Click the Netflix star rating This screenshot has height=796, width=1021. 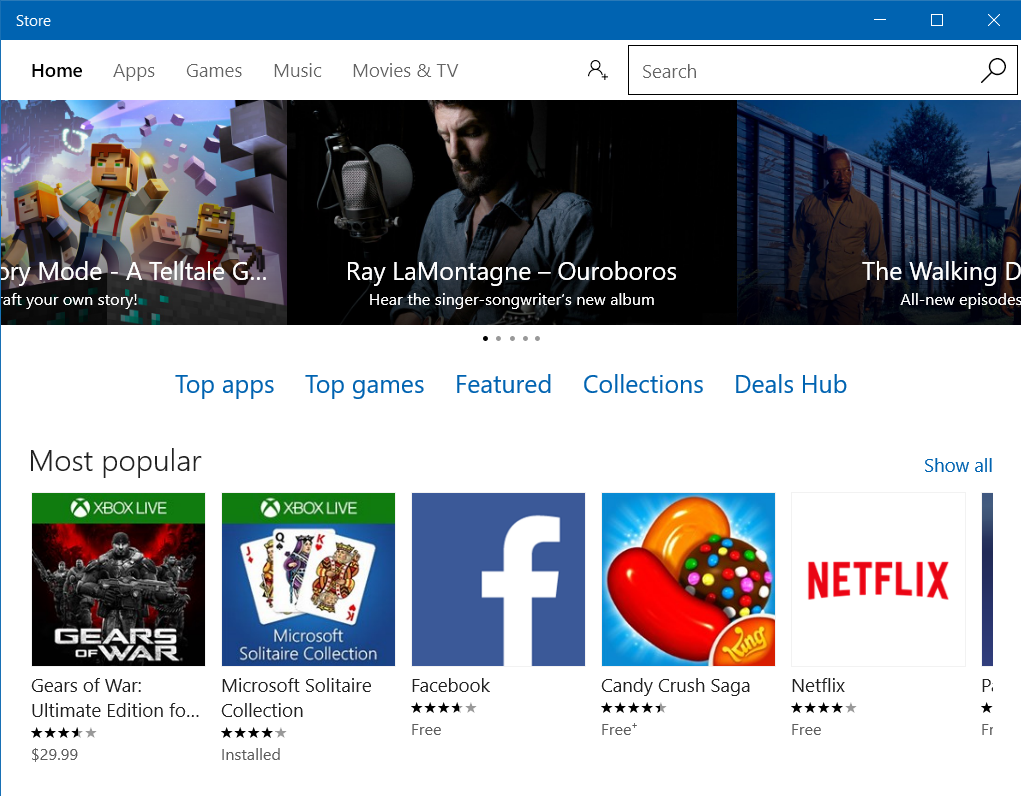[824, 708]
